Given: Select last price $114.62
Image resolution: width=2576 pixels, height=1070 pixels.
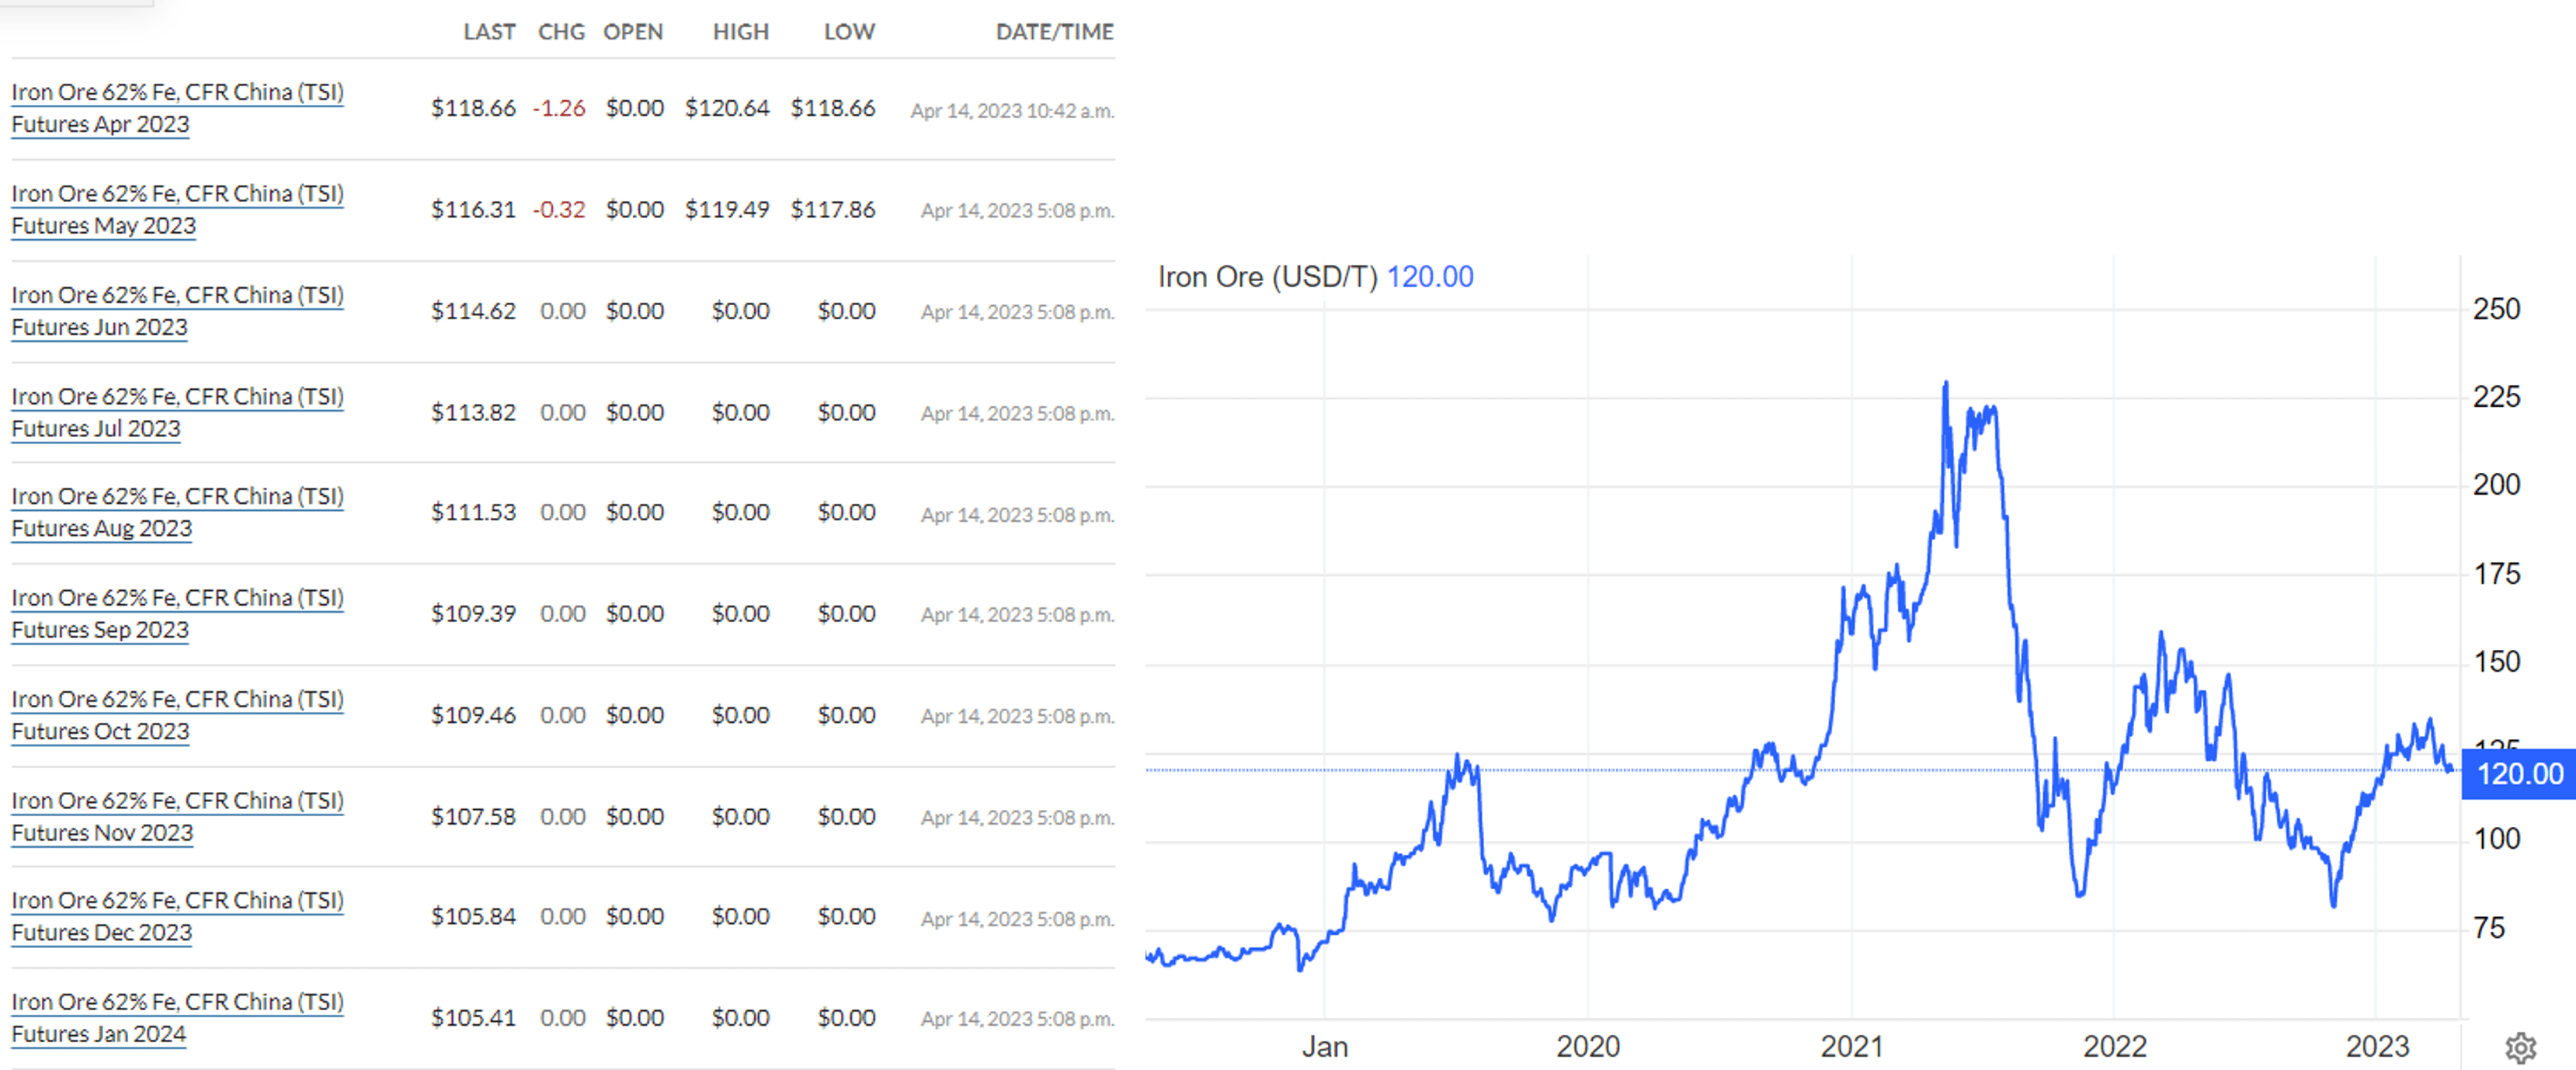Looking at the screenshot, I should (473, 311).
